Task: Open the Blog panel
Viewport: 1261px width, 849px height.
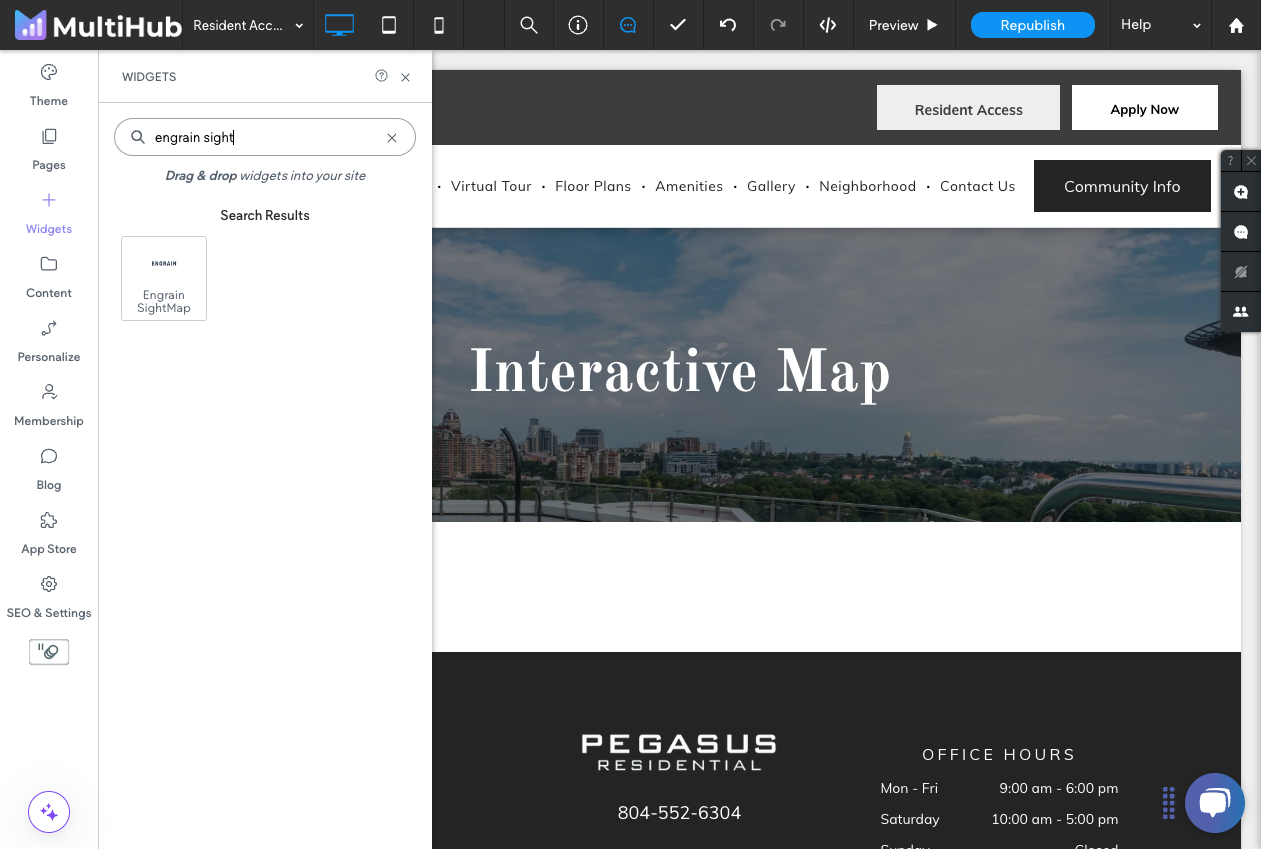Action: coord(49,469)
